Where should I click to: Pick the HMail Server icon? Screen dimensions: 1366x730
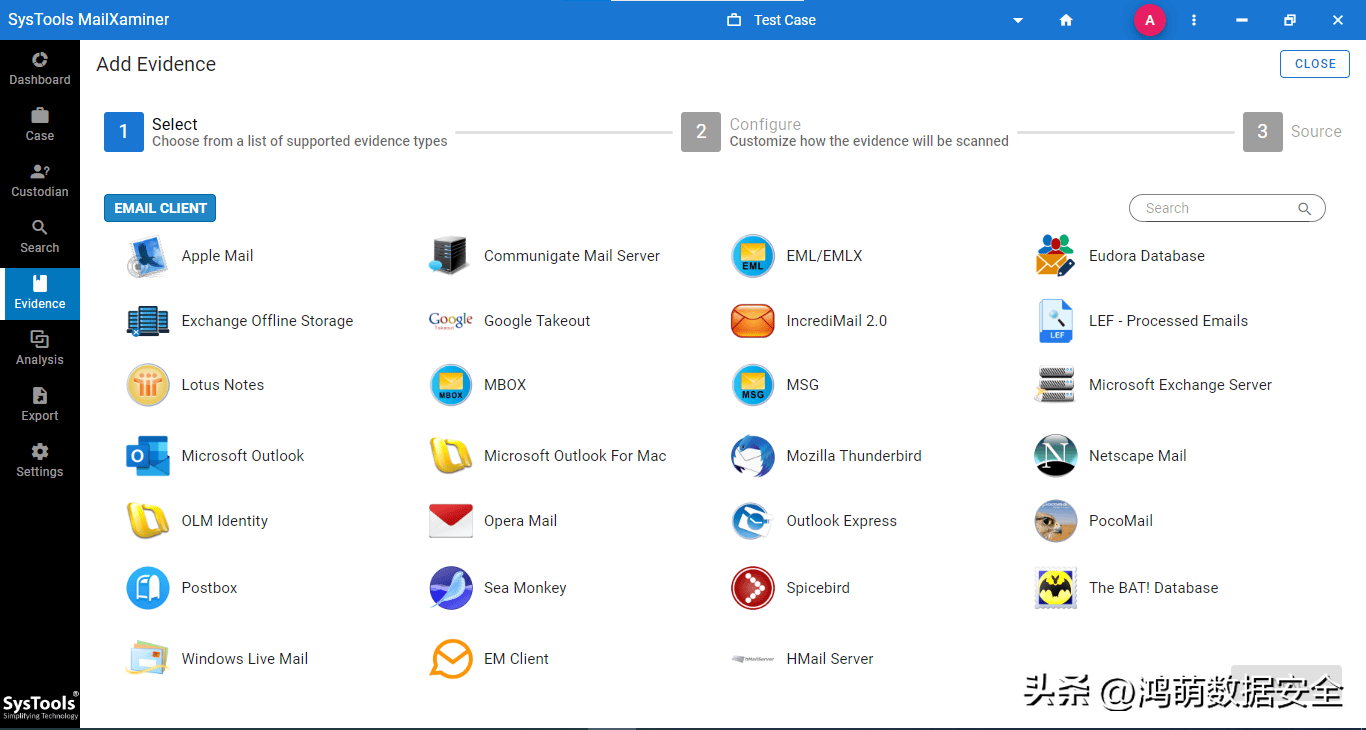click(753, 659)
